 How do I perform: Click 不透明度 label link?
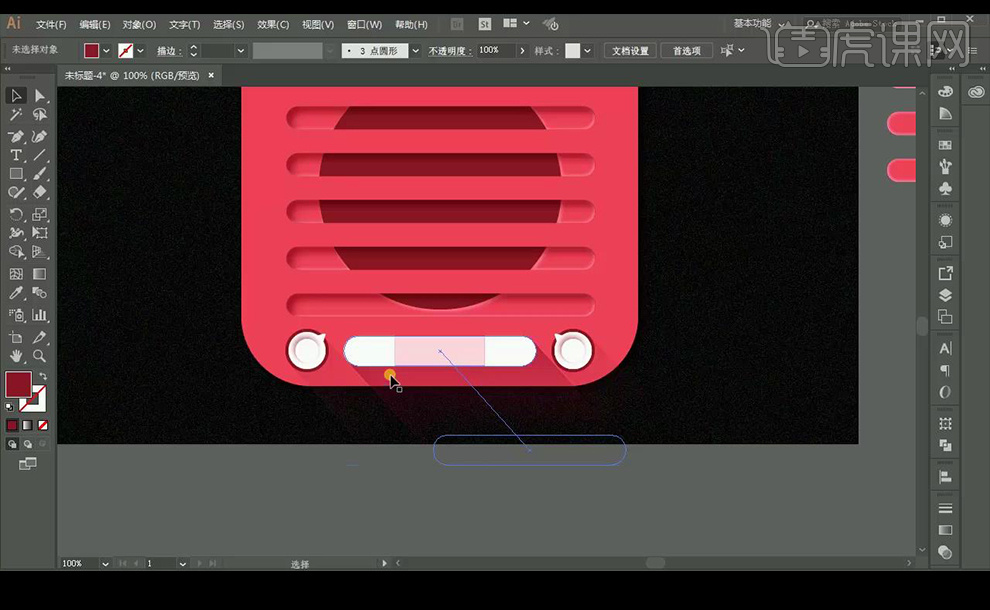[x=450, y=51]
